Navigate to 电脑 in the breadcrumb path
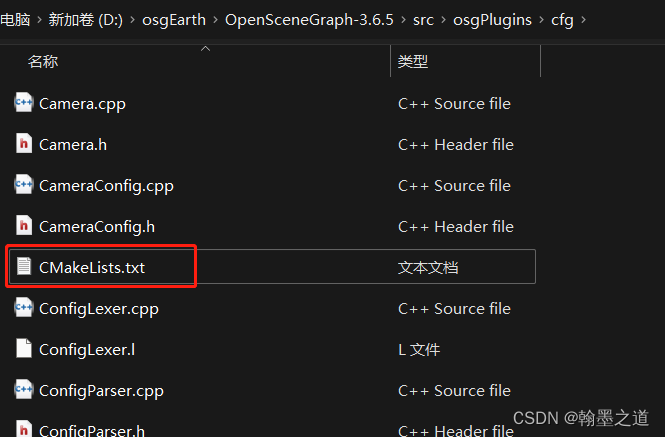Screen dimensions: 665x437 click(15, 20)
